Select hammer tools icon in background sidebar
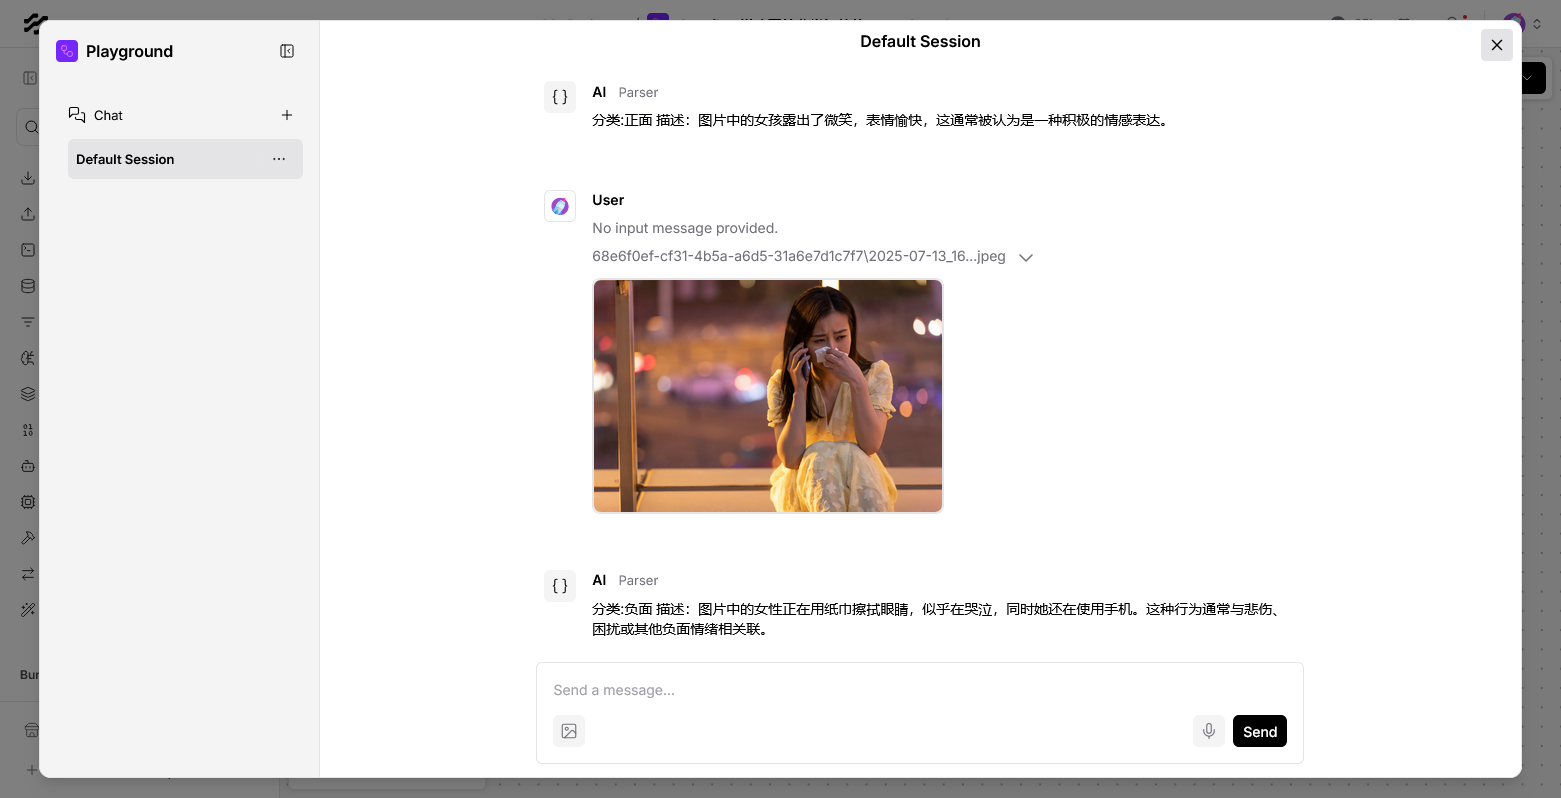 click(28, 538)
